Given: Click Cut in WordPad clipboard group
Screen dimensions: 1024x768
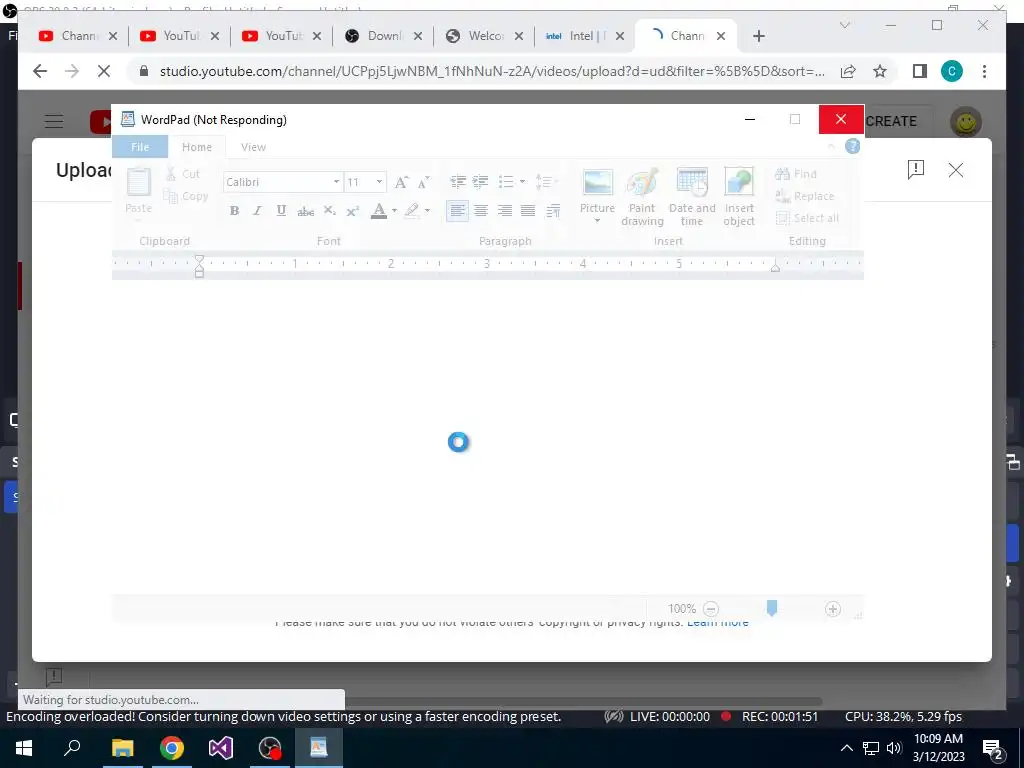Looking at the screenshot, I should (182, 174).
